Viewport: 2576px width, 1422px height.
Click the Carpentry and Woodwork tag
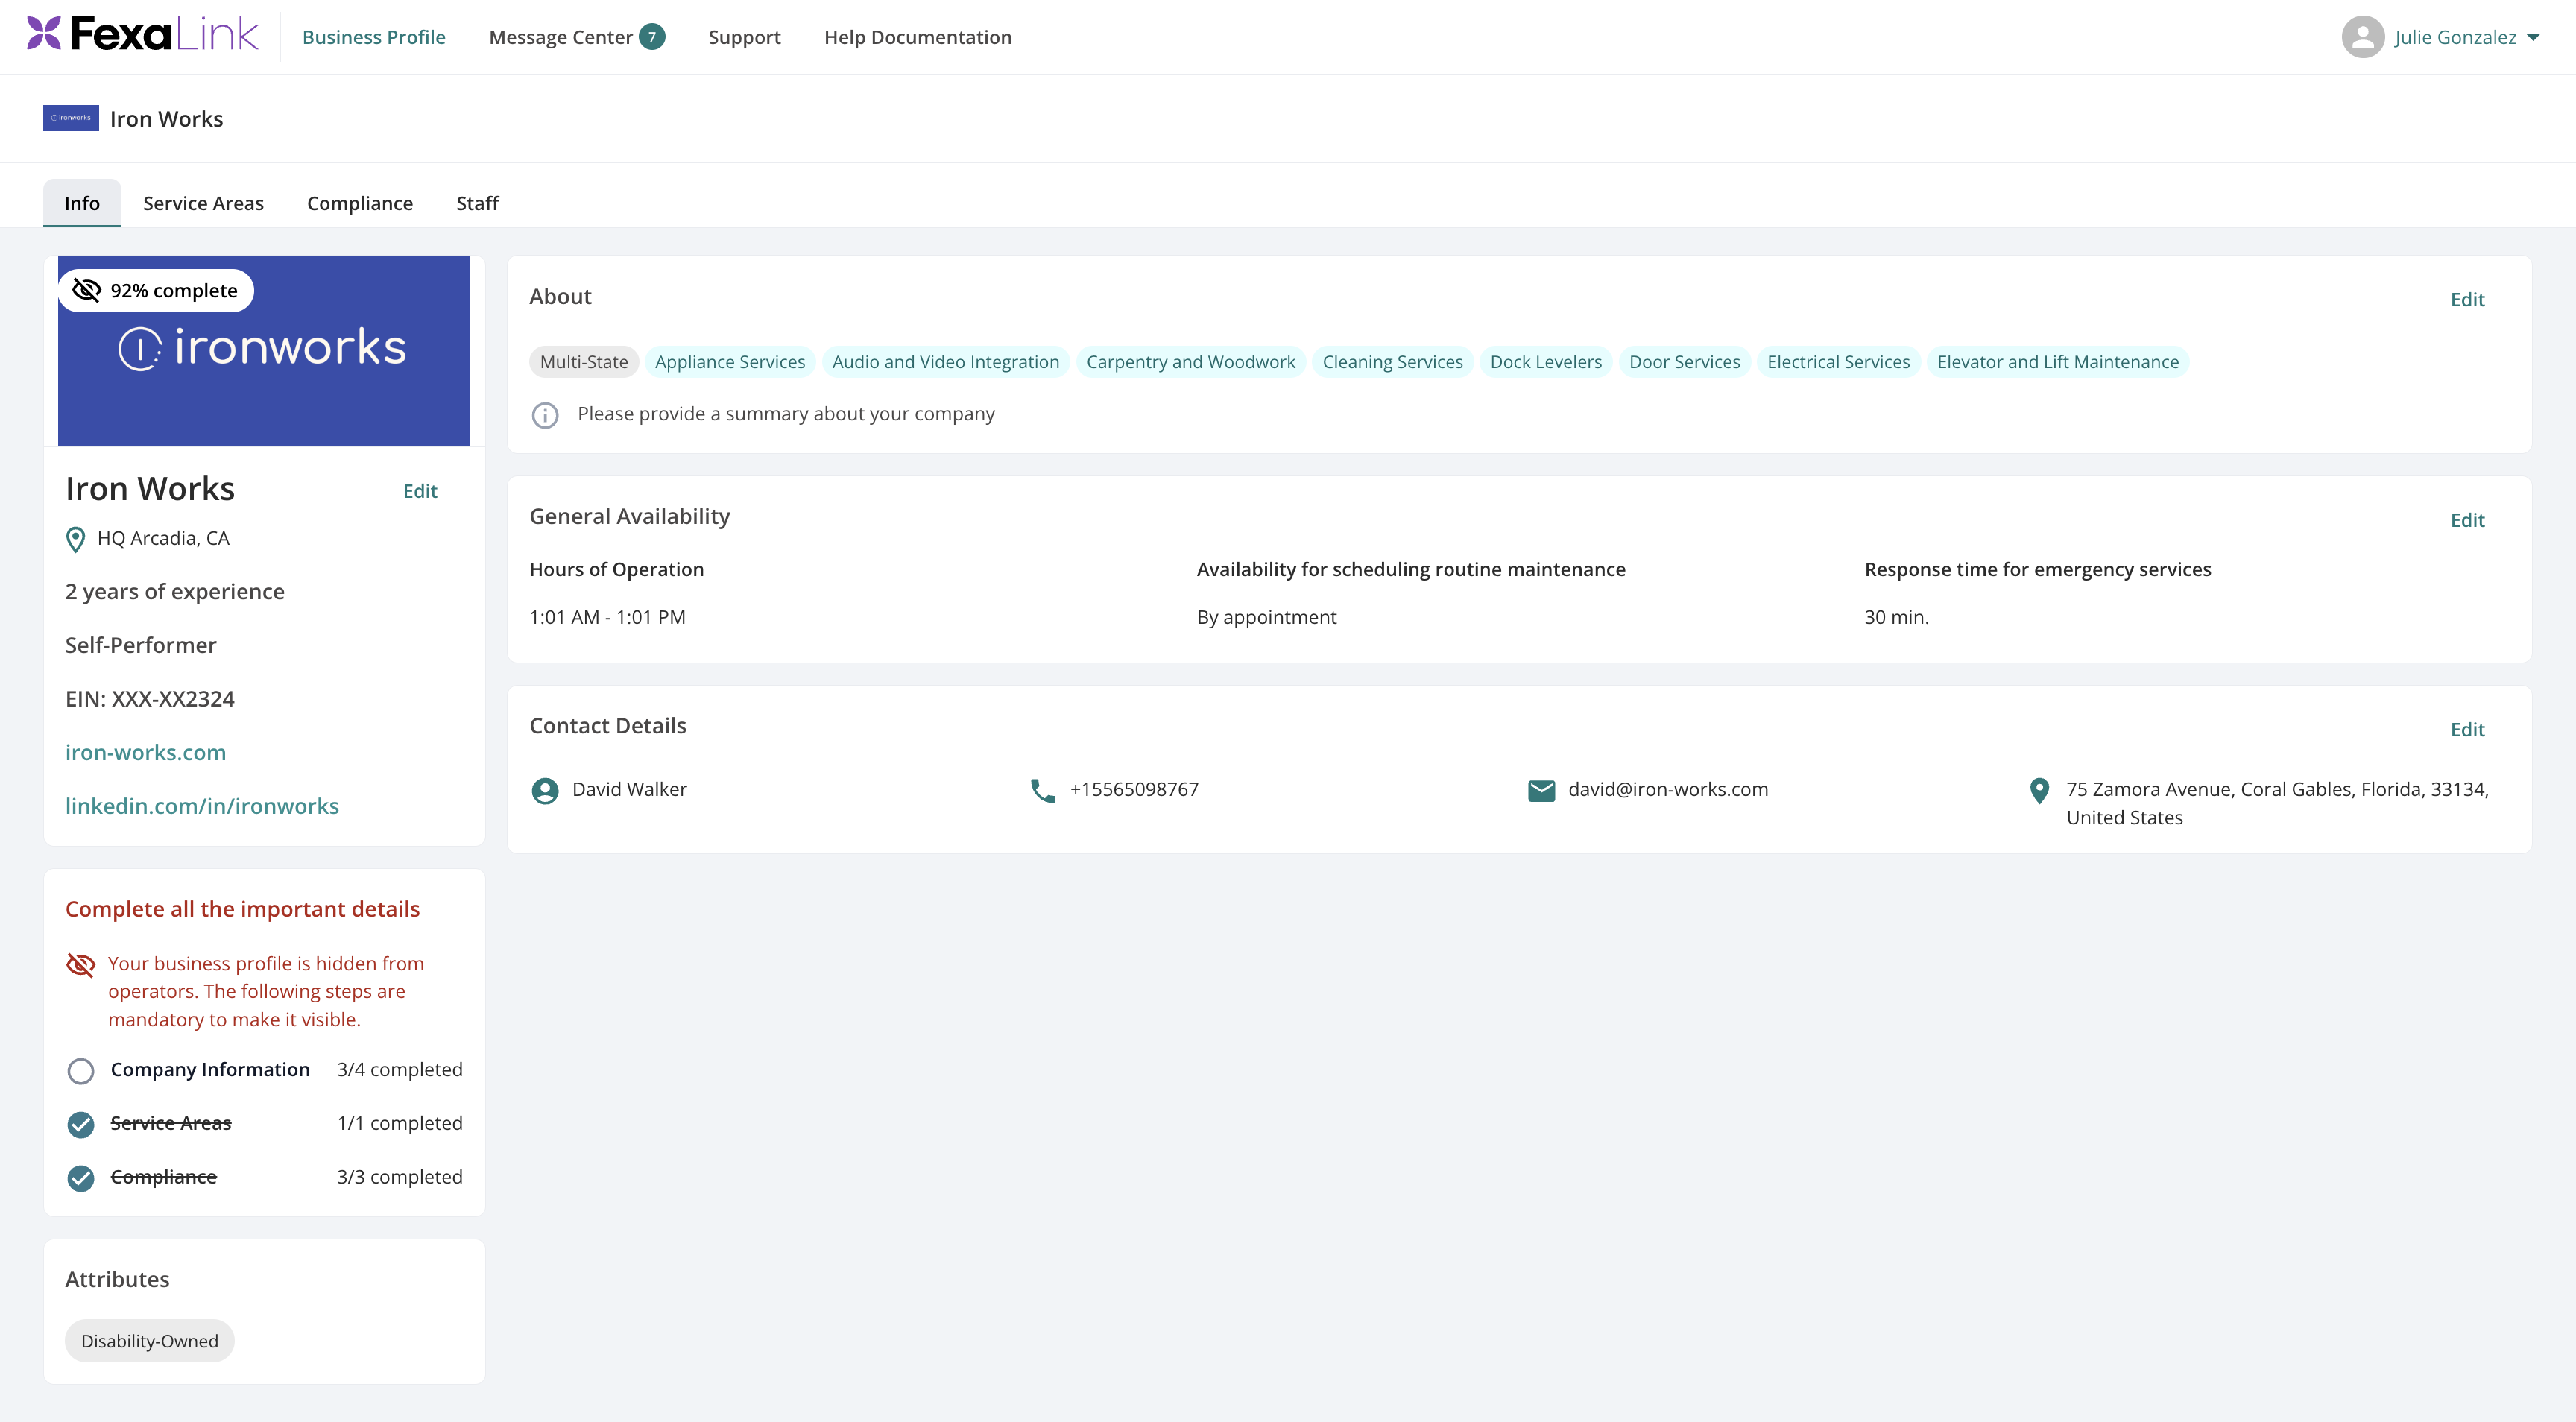tap(1191, 362)
